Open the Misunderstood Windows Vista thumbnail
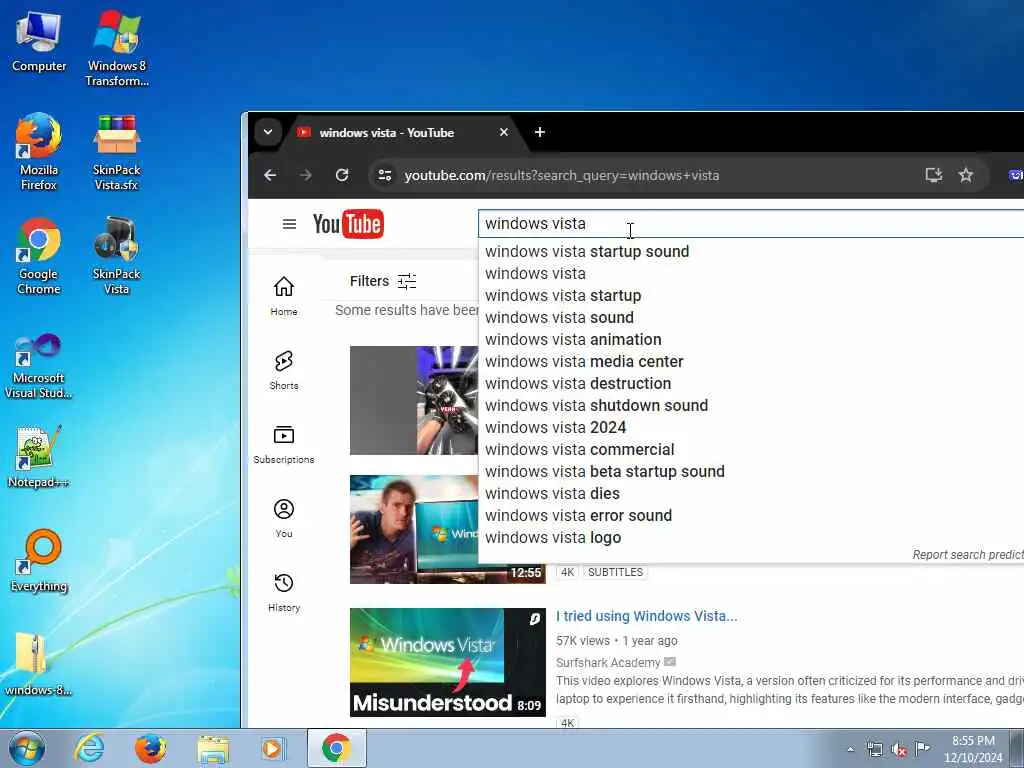This screenshot has width=1024, height=768. [x=447, y=662]
